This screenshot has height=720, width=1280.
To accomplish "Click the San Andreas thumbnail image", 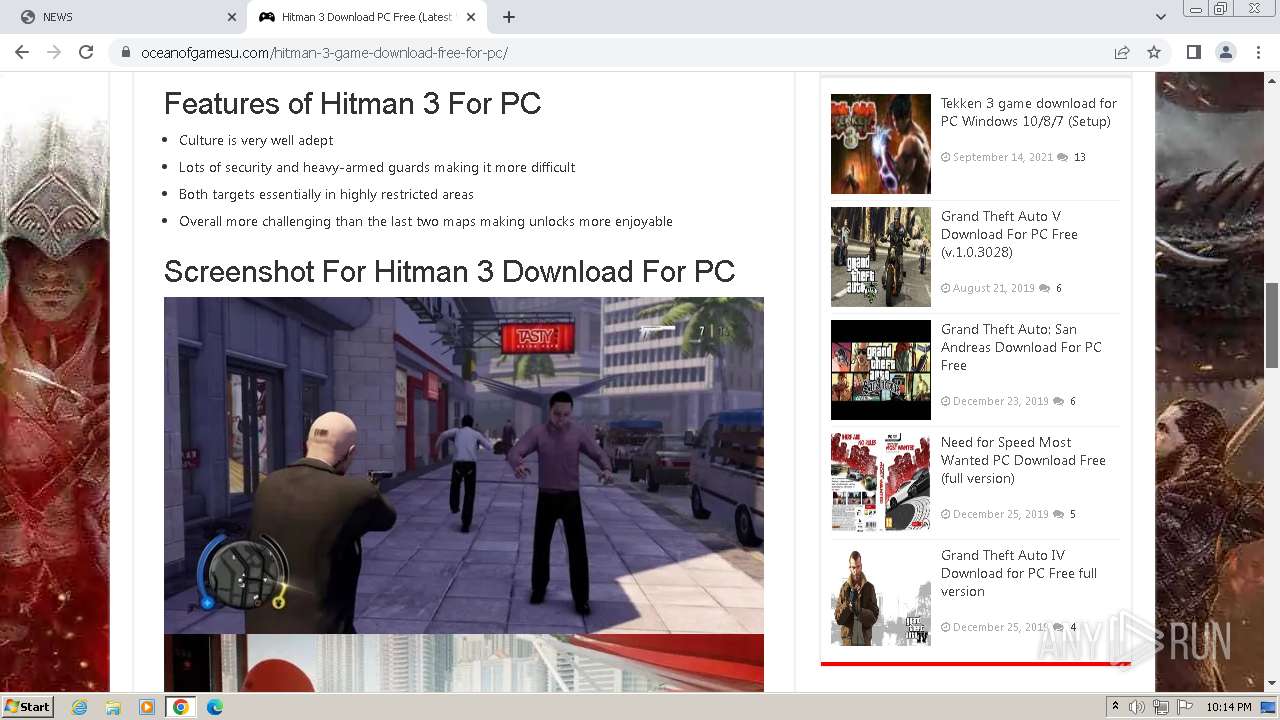I will 881,370.
